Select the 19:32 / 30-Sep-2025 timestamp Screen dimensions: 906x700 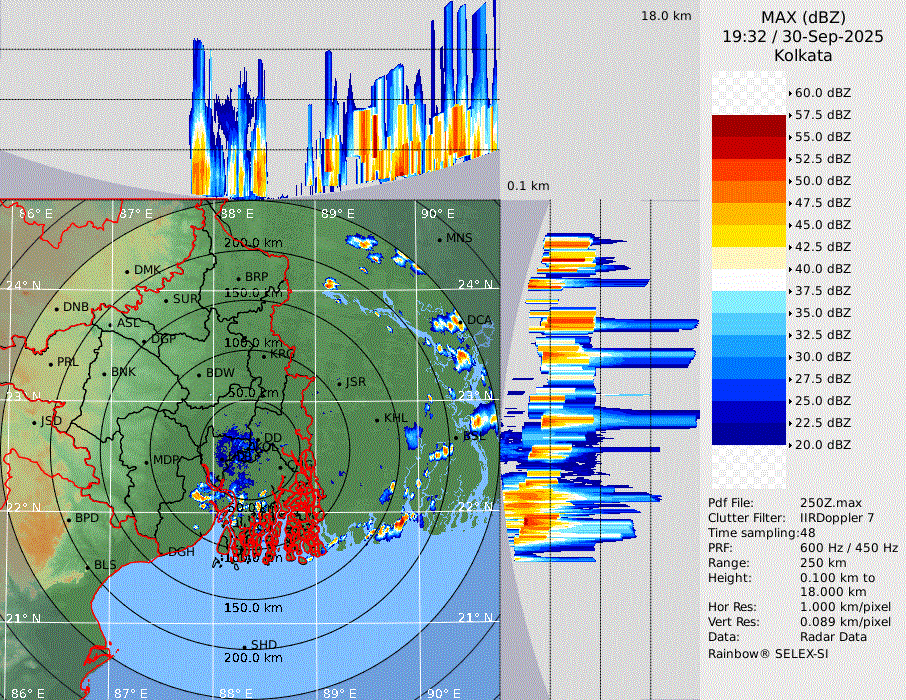803,36
